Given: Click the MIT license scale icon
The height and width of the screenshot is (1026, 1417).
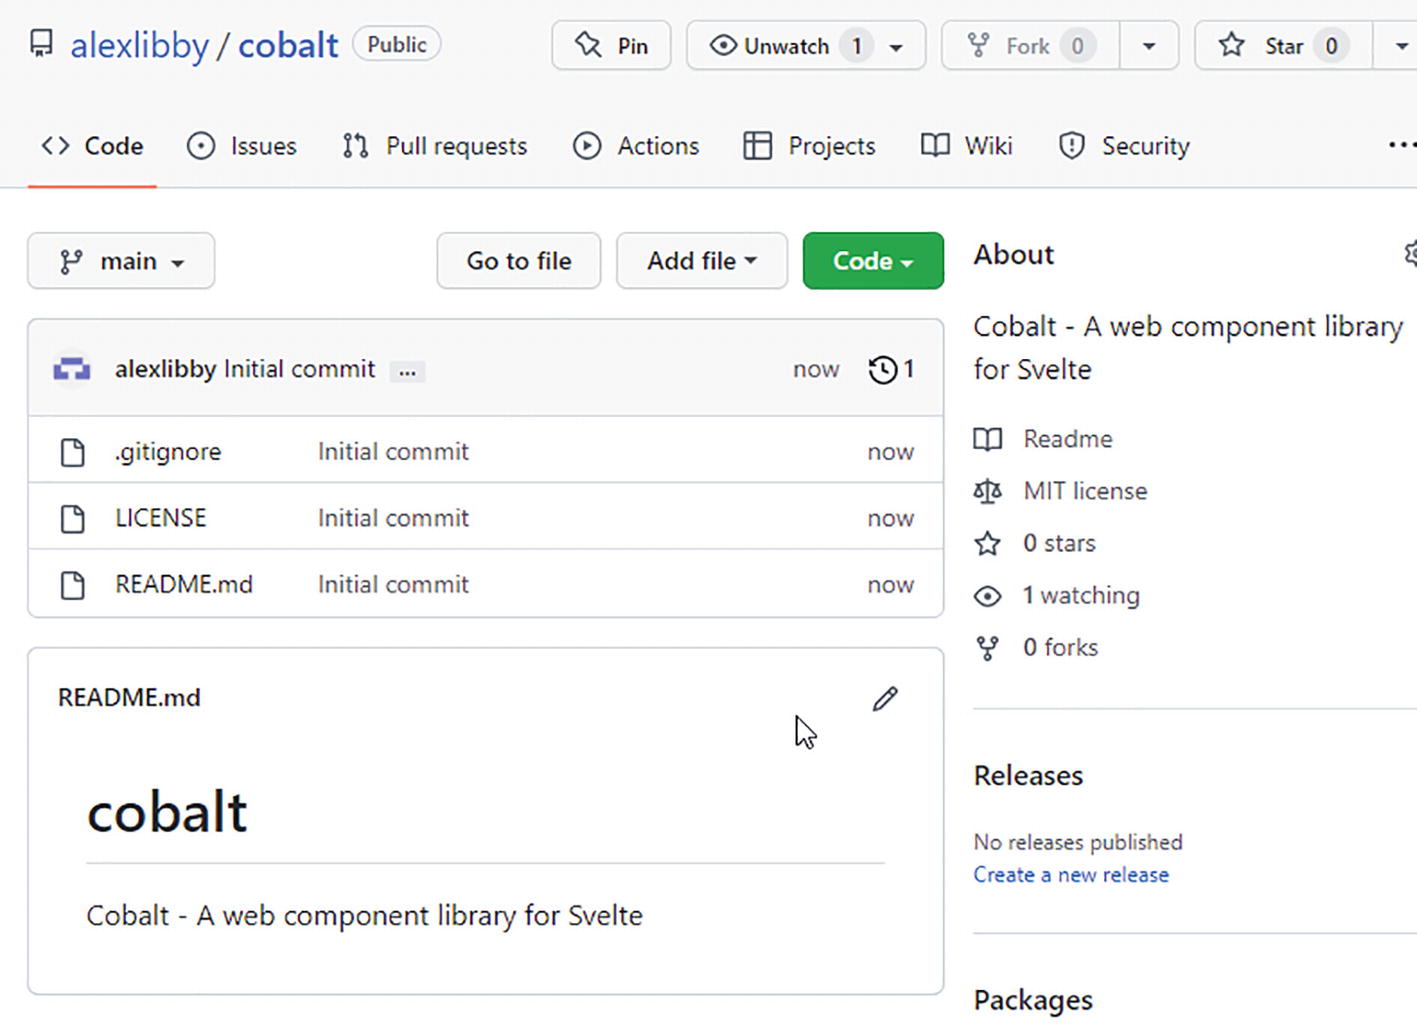Looking at the screenshot, I should tap(987, 491).
